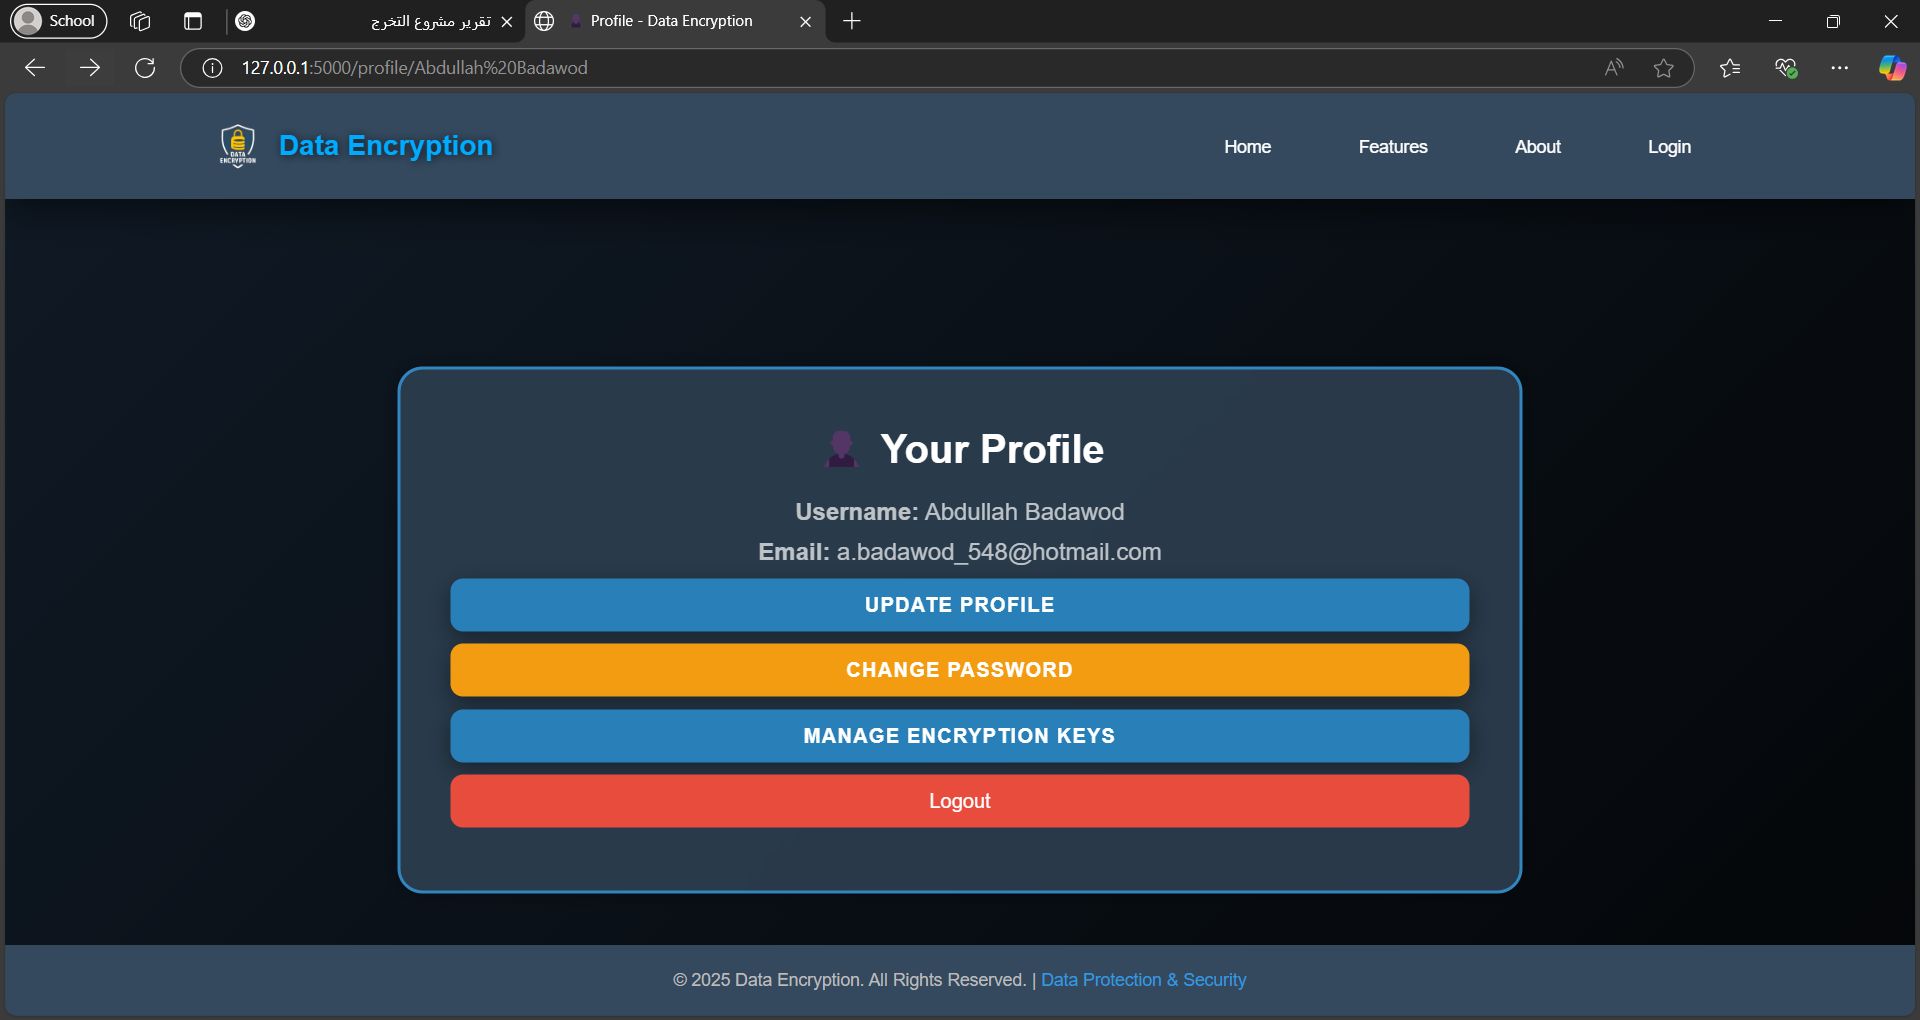The width and height of the screenshot is (1920, 1020).
Task: Open a new tab with plus icon
Action: point(852,21)
